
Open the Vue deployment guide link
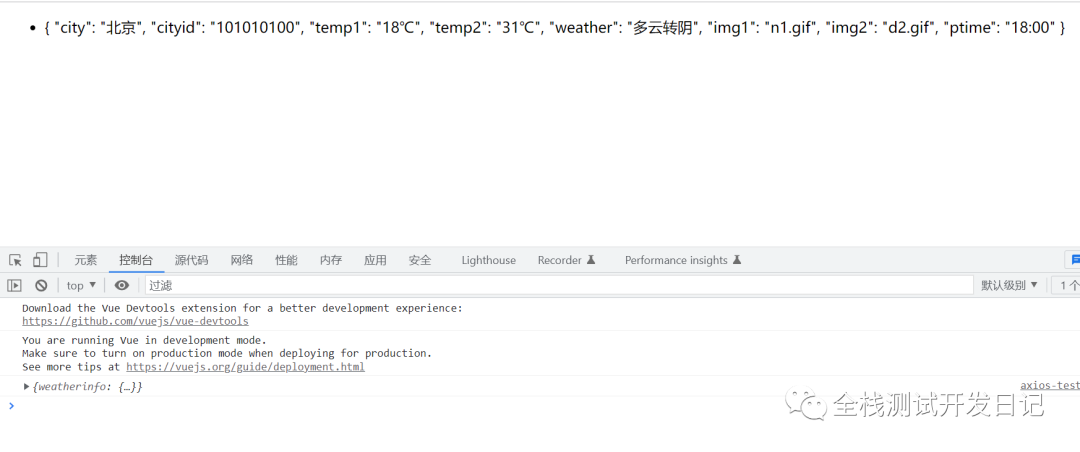(245, 367)
